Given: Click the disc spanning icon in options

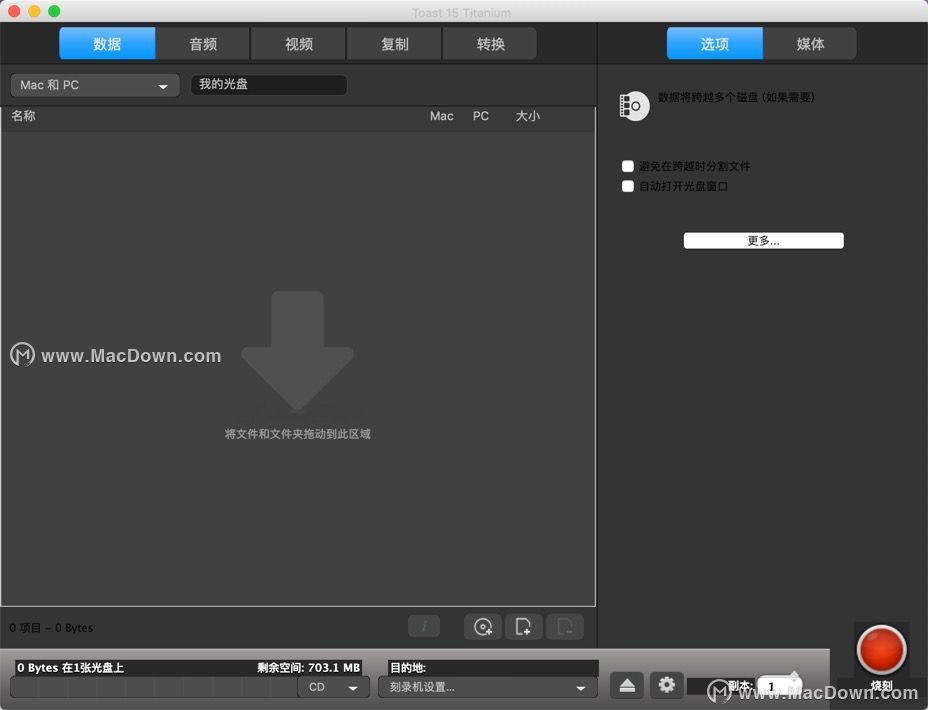Looking at the screenshot, I should coord(634,106).
